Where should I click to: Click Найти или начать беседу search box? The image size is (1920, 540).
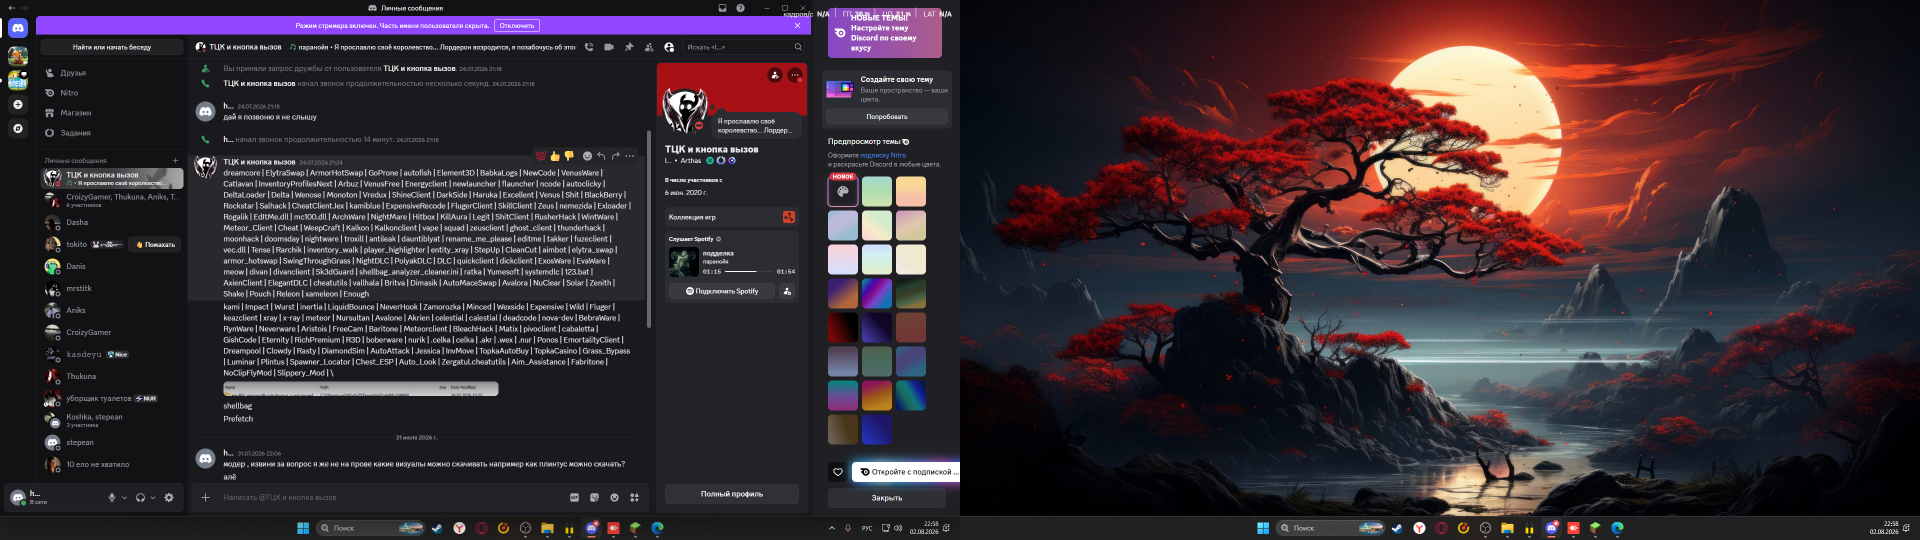coord(112,47)
